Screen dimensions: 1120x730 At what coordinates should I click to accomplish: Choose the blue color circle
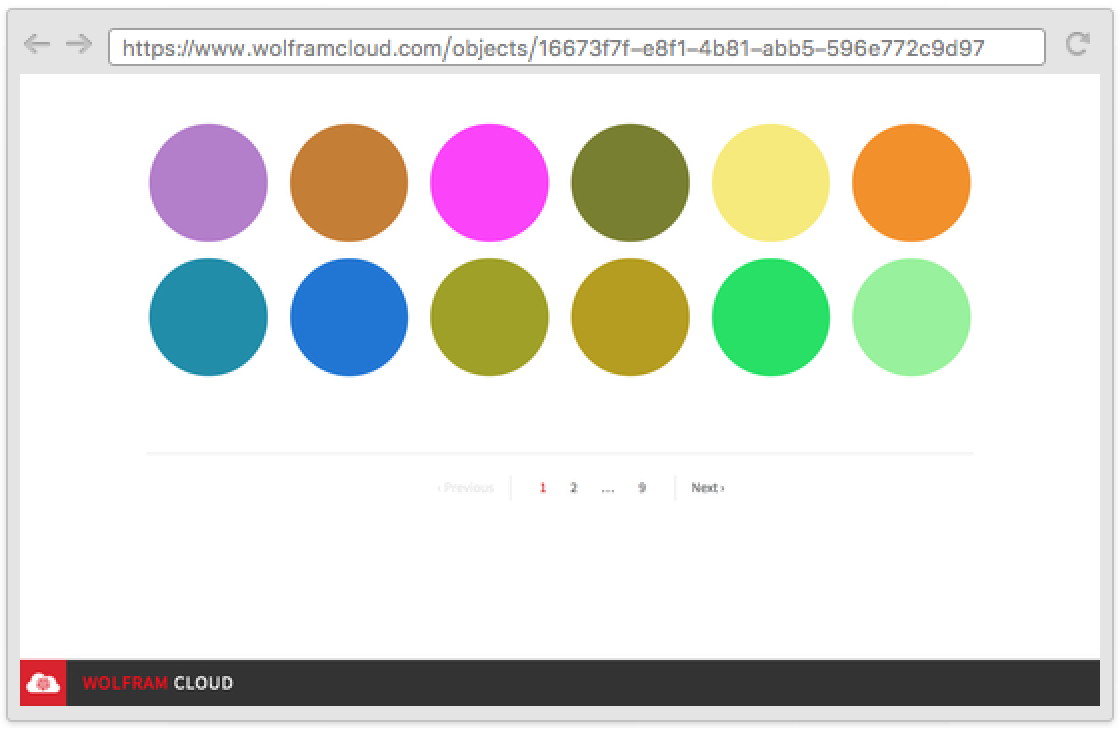[349, 317]
